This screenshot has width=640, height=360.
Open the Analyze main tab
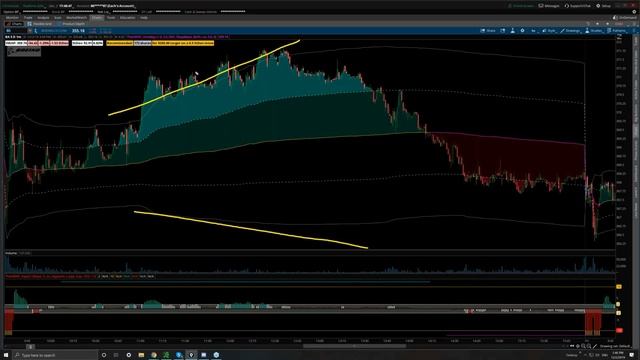tap(43, 18)
